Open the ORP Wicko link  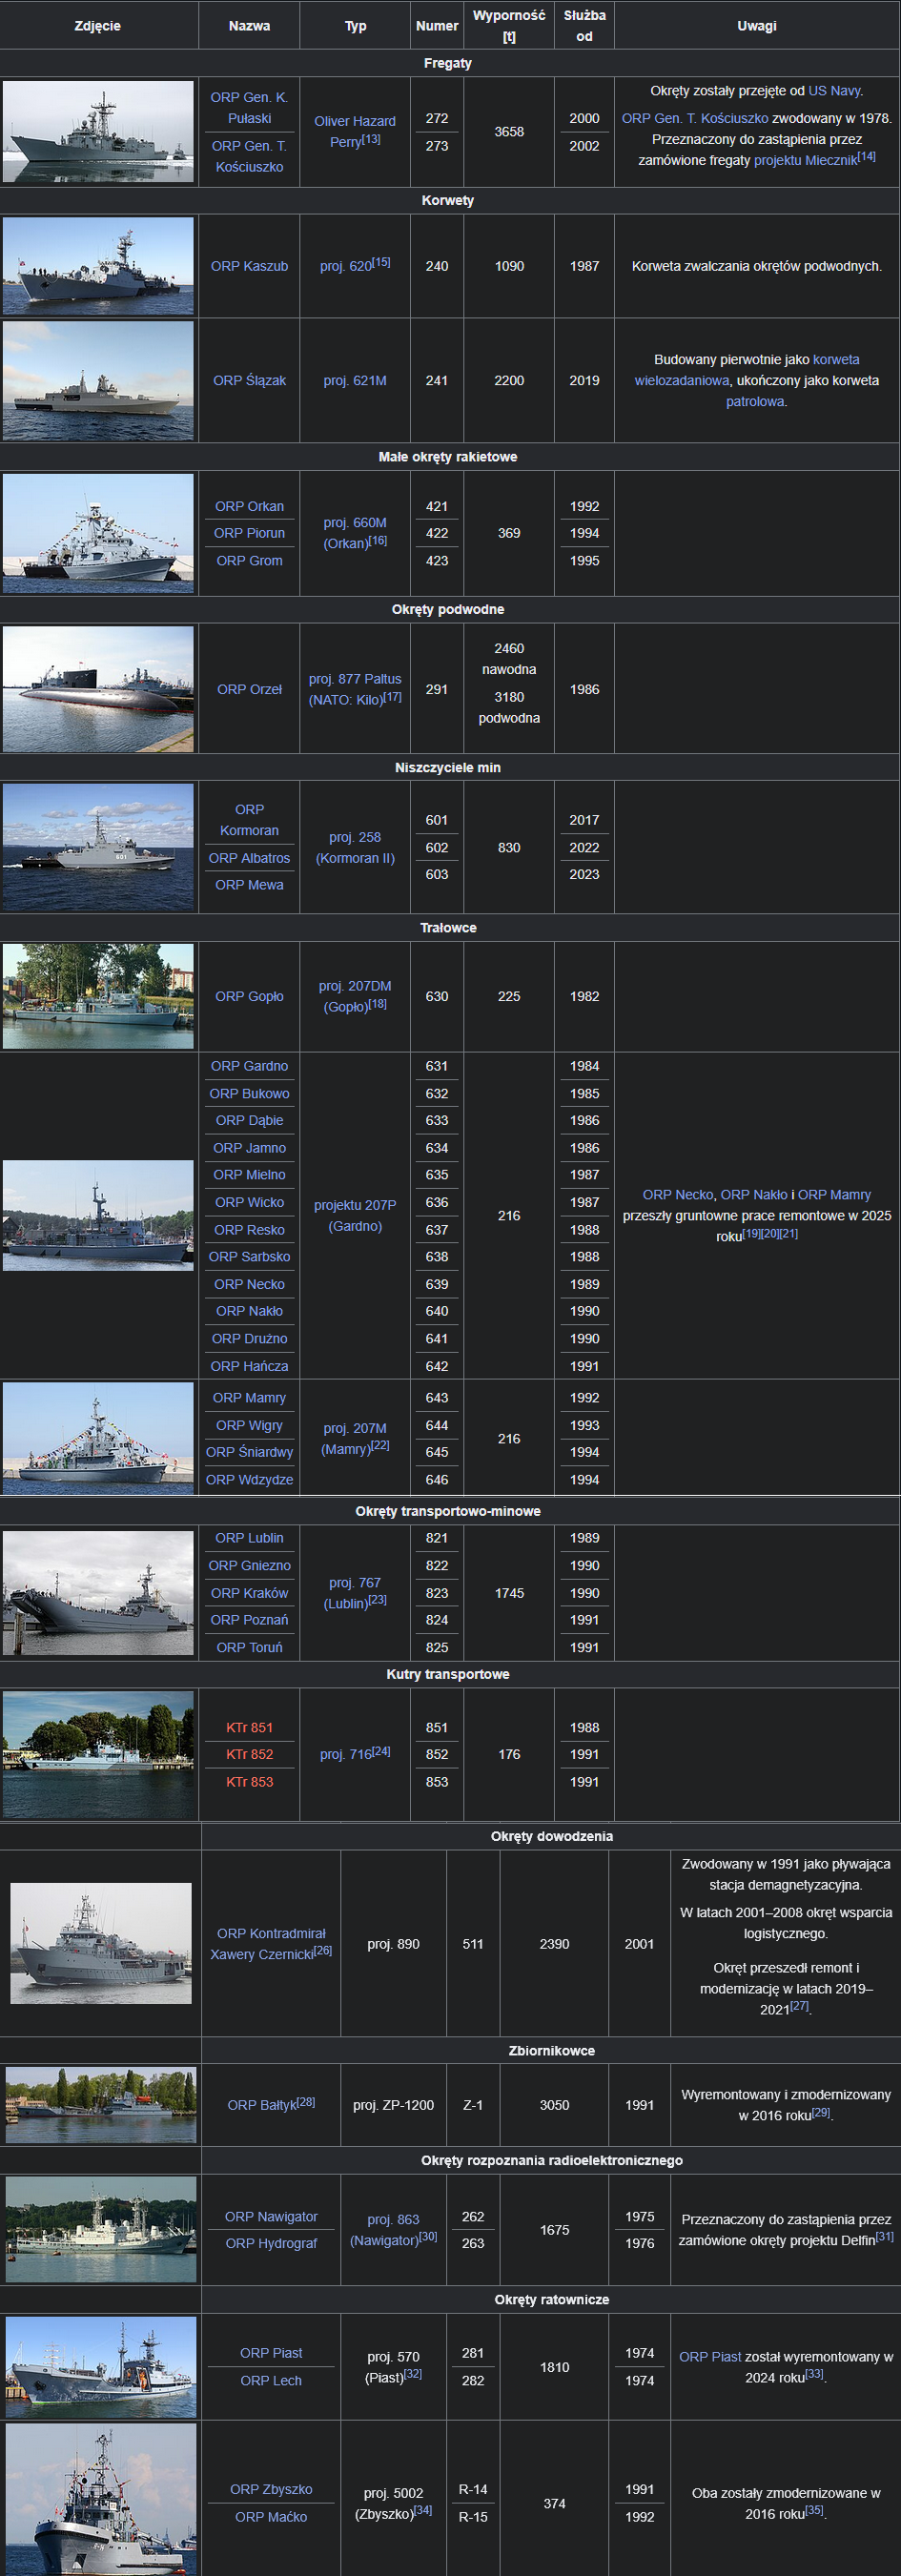[x=249, y=1202]
